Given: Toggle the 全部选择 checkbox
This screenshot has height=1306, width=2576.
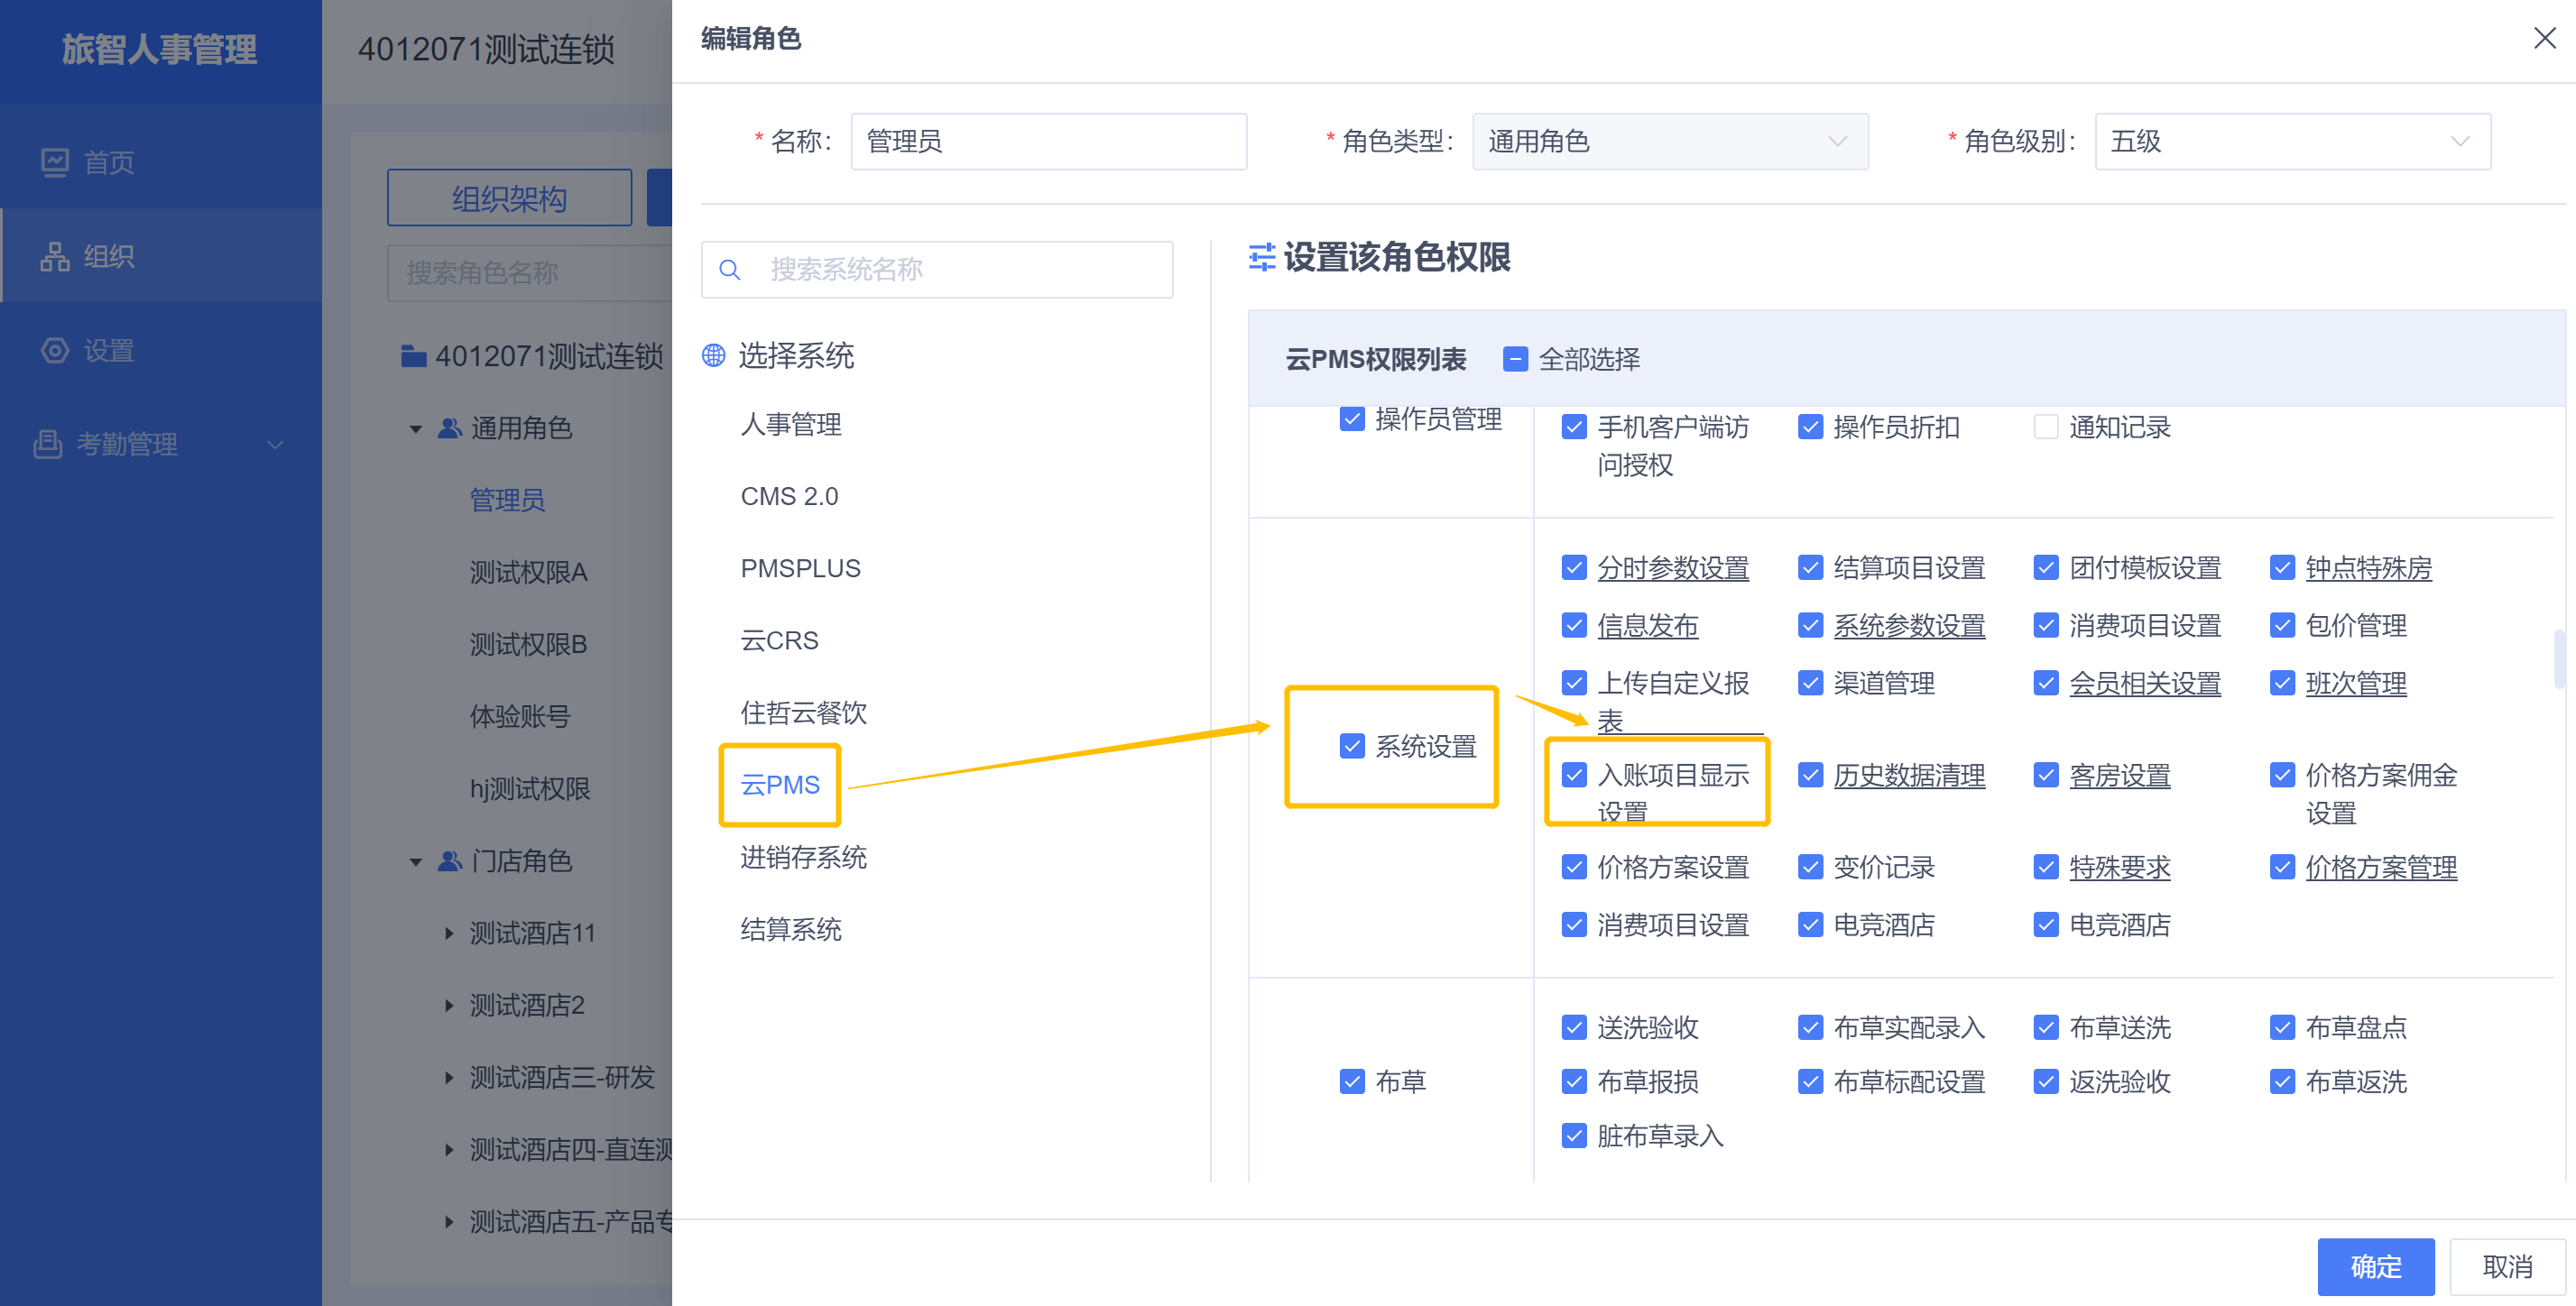Looking at the screenshot, I should click(1515, 359).
